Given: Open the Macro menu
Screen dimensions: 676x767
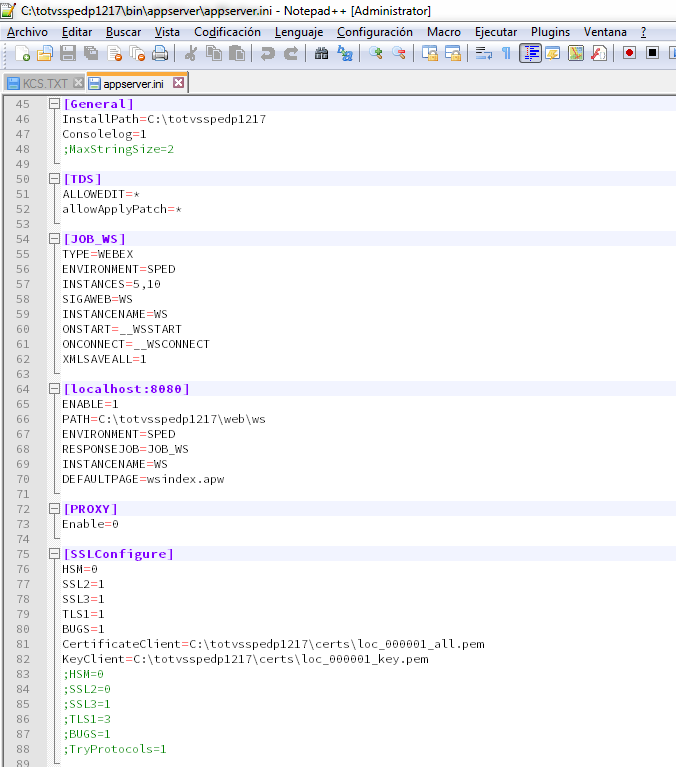Looking at the screenshot, I should click(444, 32).
